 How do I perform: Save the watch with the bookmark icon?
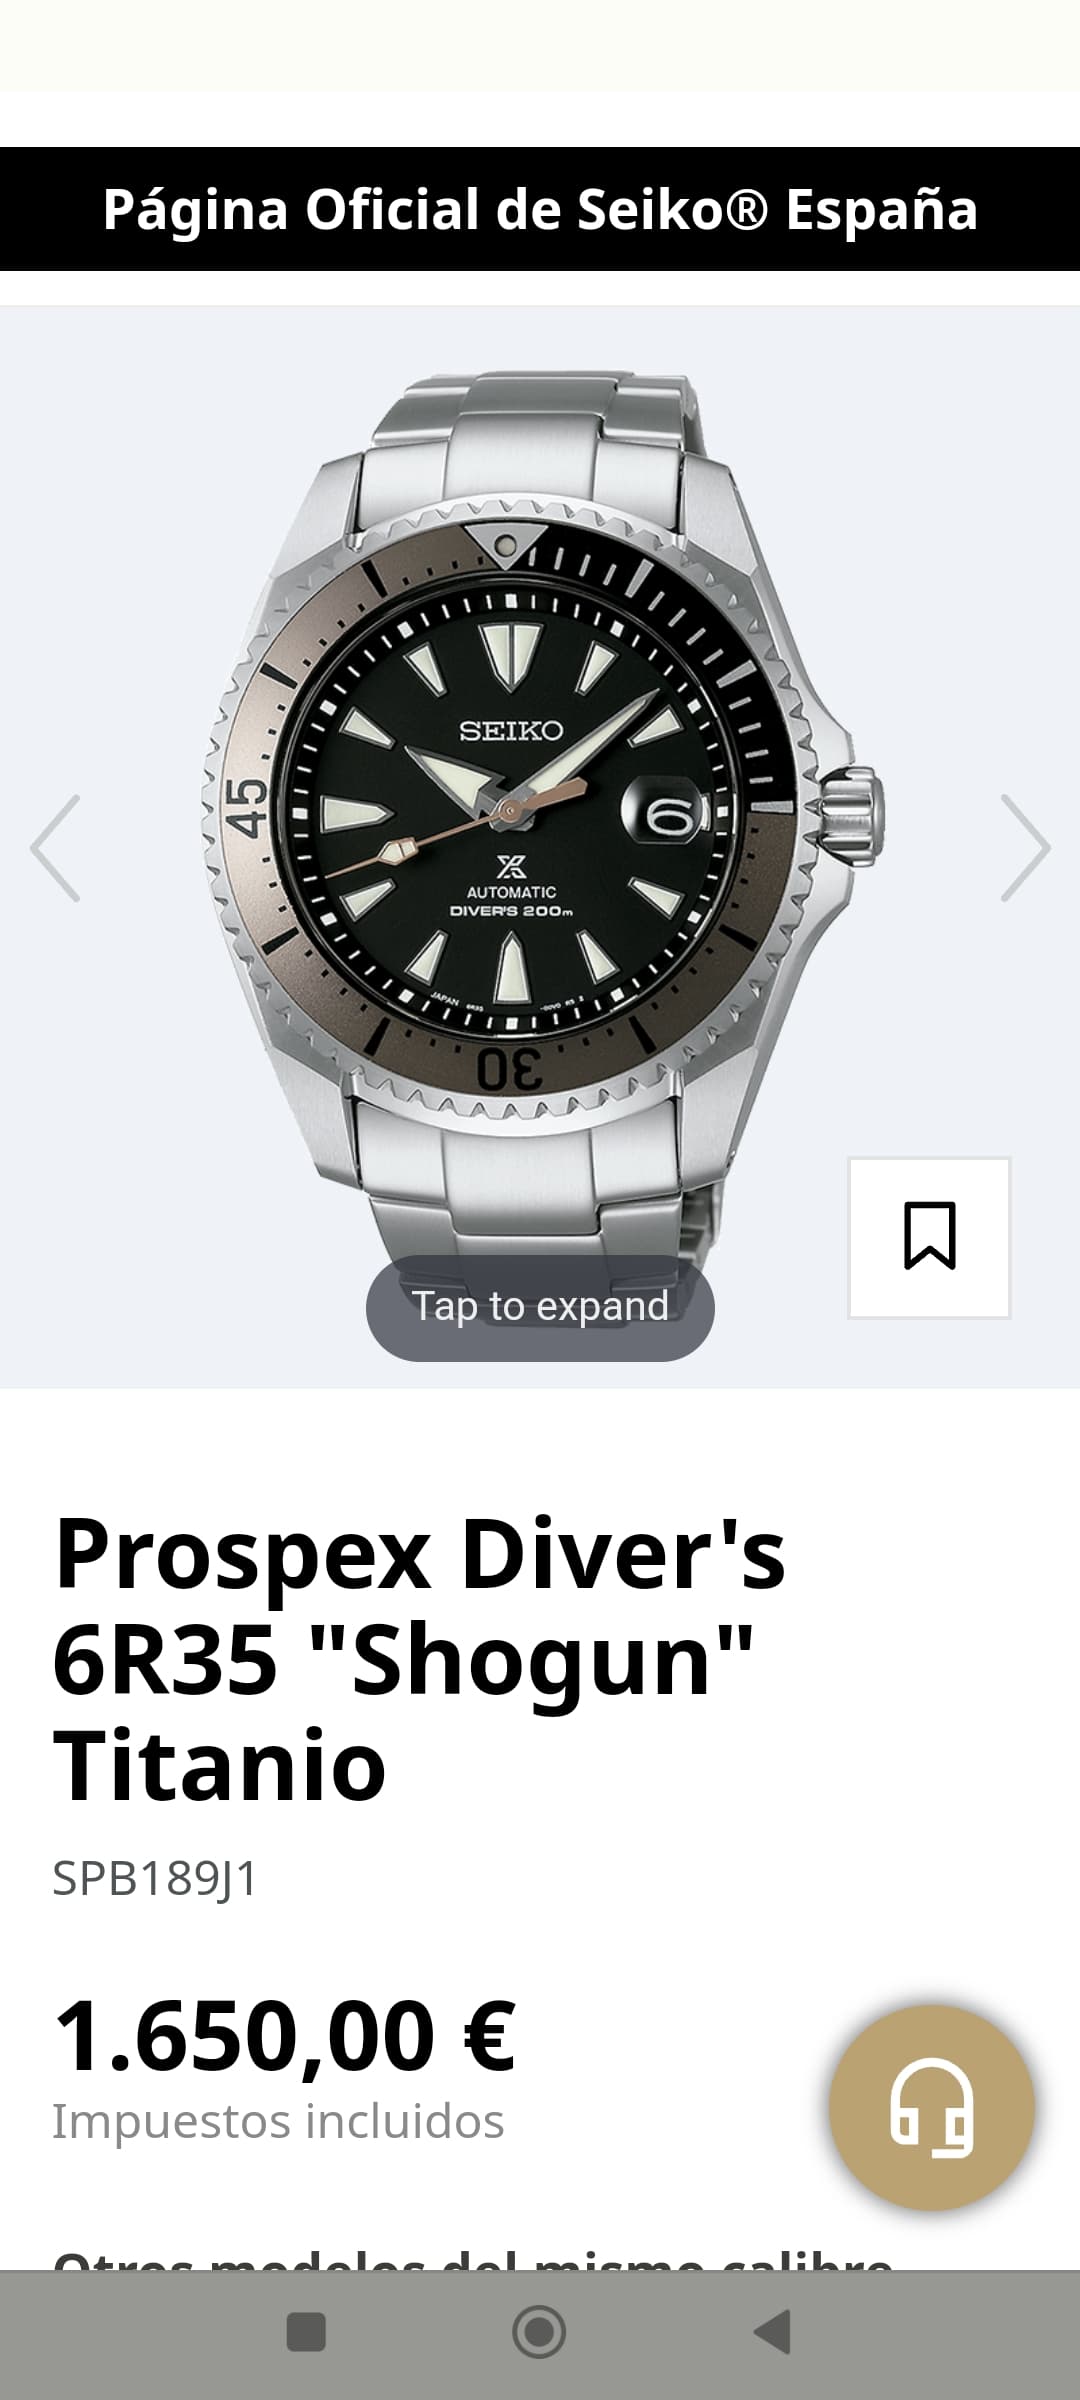point(929,1237)
